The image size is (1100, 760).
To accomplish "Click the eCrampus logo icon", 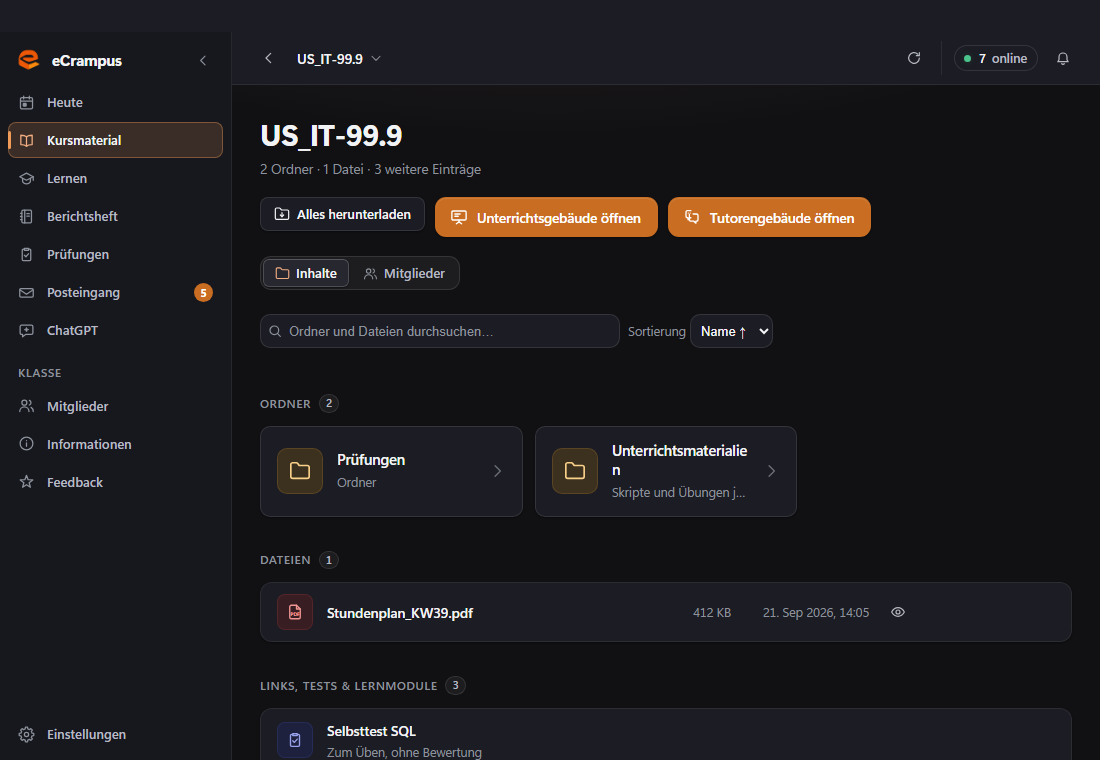I will pyautogui.click(x=29, y=60).
